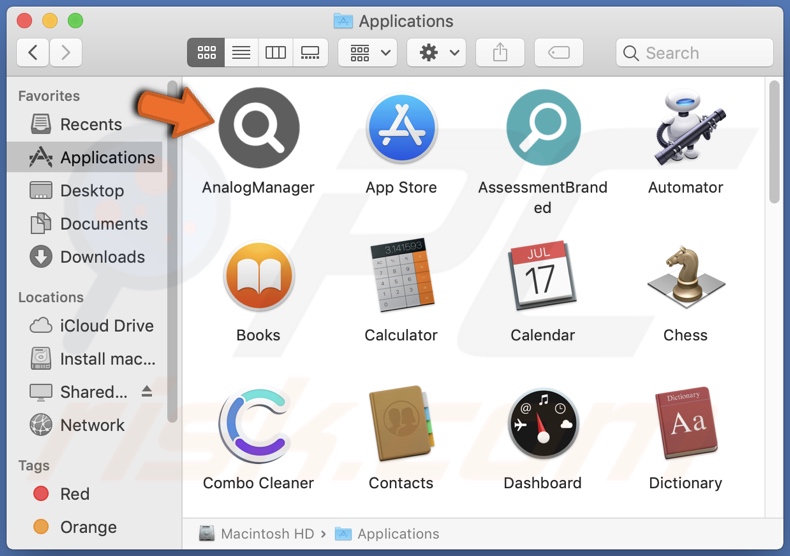This screenshot has width=790, height=556.
Task: Open the action gear menu
Action: tap(437, 52)
